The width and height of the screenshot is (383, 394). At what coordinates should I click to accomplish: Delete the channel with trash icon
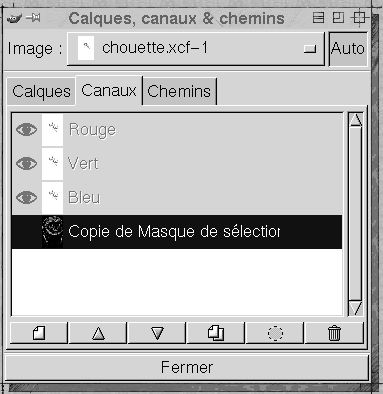tap(334, 333)
